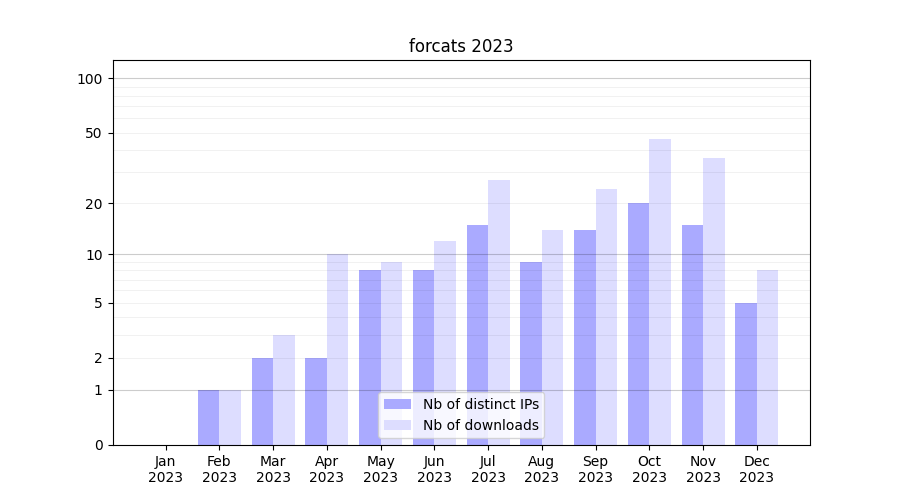Select the 'Jun 2023' x-axis label

click(434, 469)
